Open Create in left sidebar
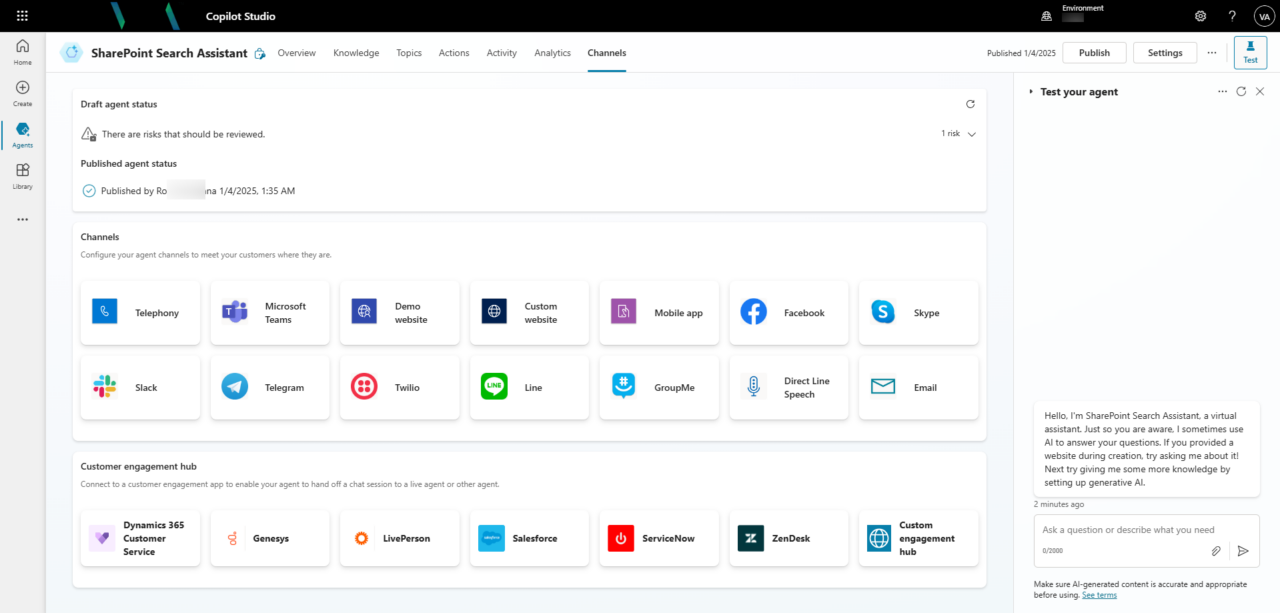1280x613 pixels. [22, 93]
